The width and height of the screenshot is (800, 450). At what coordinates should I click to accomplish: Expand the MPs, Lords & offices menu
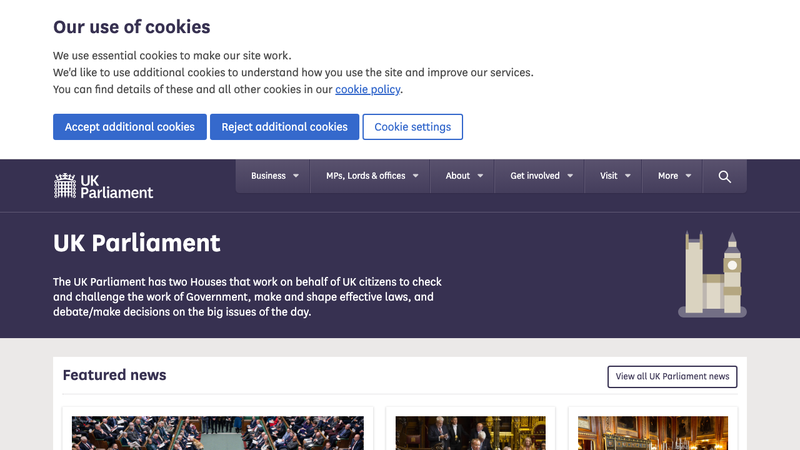click(x=372, y=176)
